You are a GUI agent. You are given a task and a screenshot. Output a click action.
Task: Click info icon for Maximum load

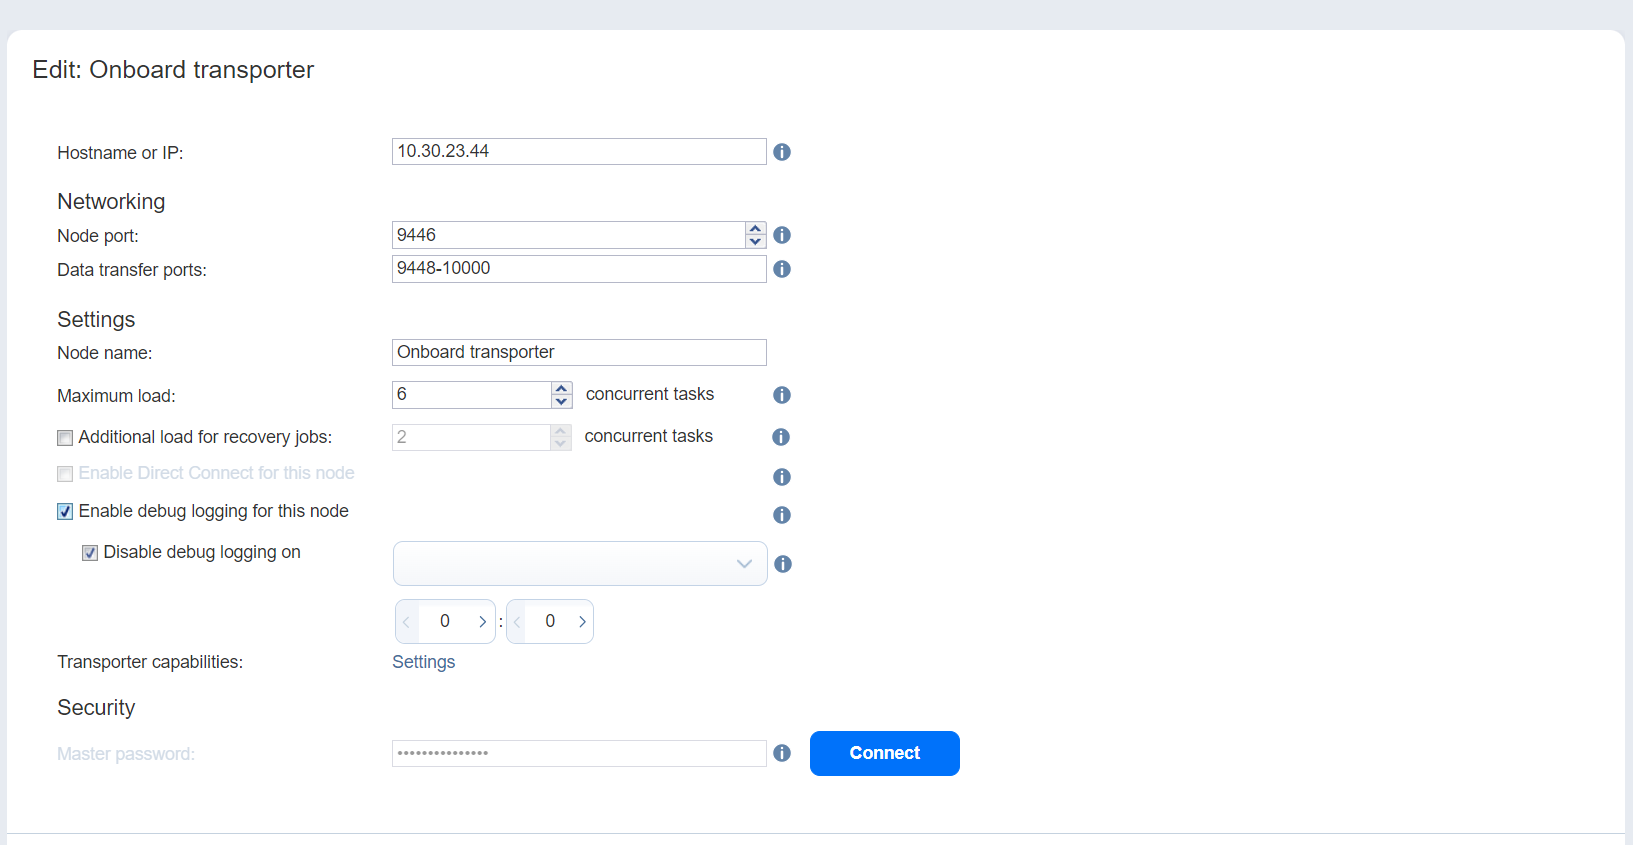coord(782,395)
